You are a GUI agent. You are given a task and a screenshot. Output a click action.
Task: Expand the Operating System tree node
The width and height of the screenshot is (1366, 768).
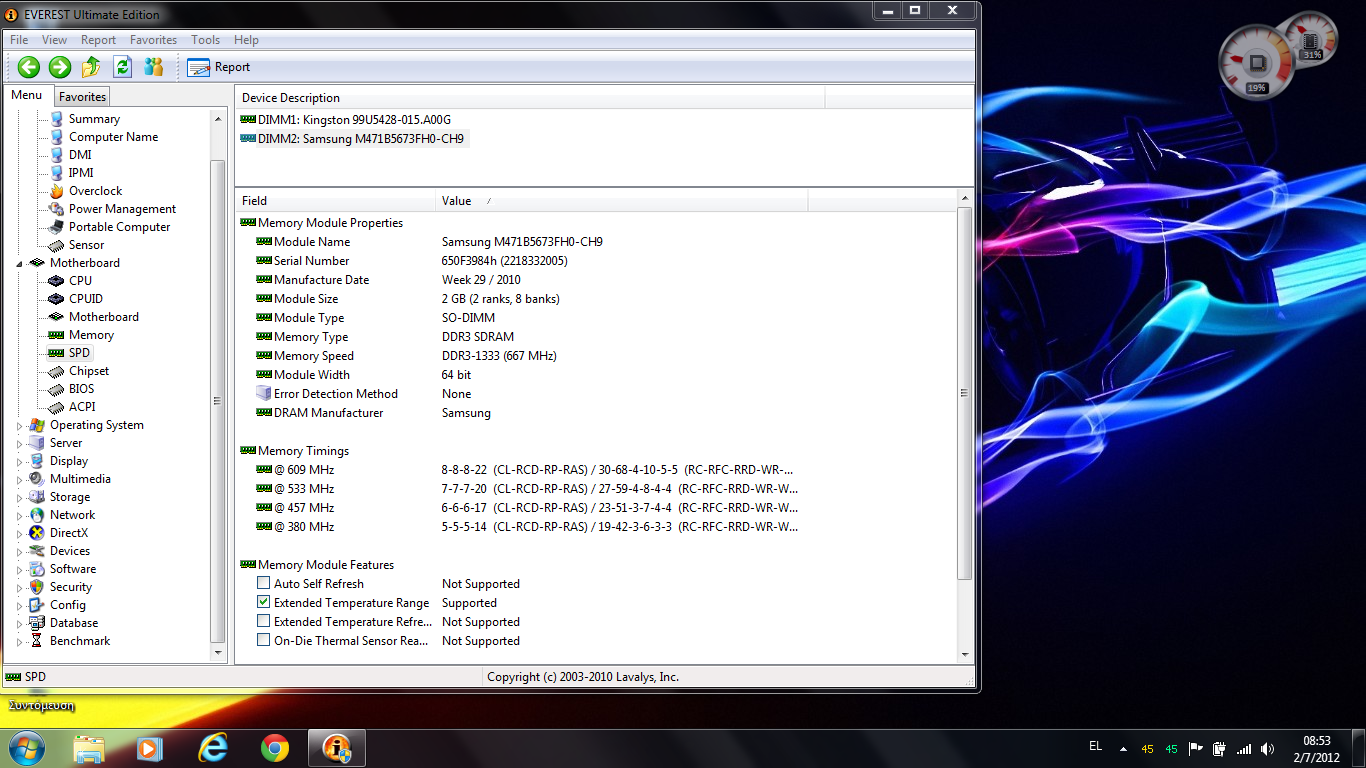20,426
